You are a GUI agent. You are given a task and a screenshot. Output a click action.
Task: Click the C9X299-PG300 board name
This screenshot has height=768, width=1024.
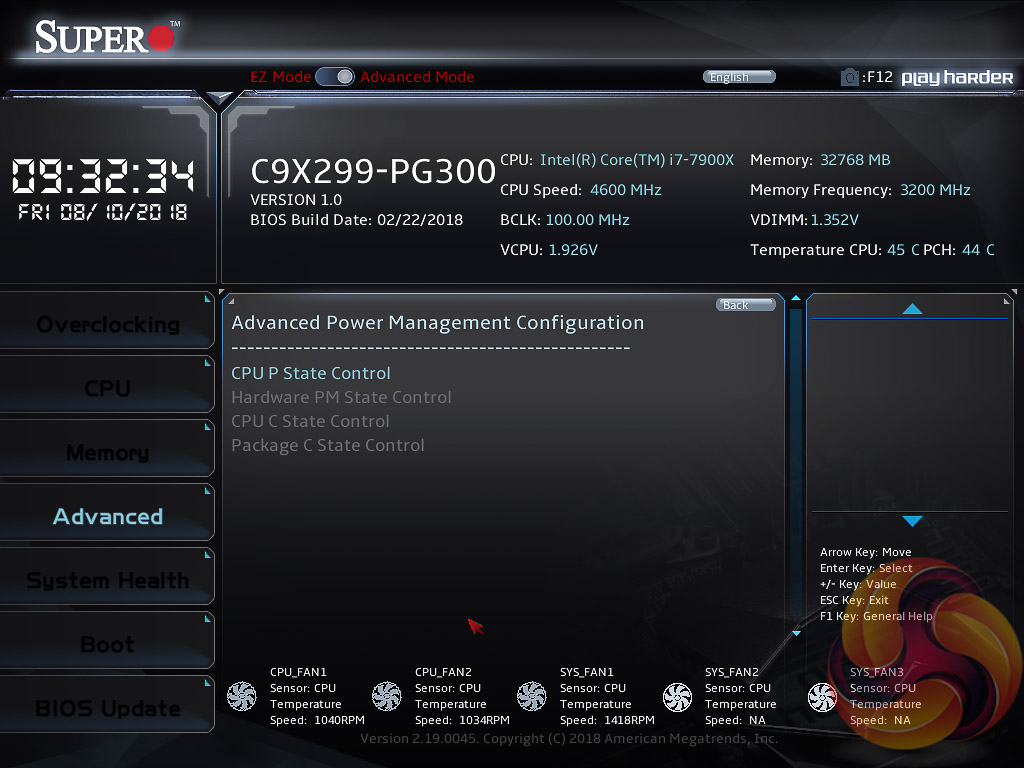(373, 171)
